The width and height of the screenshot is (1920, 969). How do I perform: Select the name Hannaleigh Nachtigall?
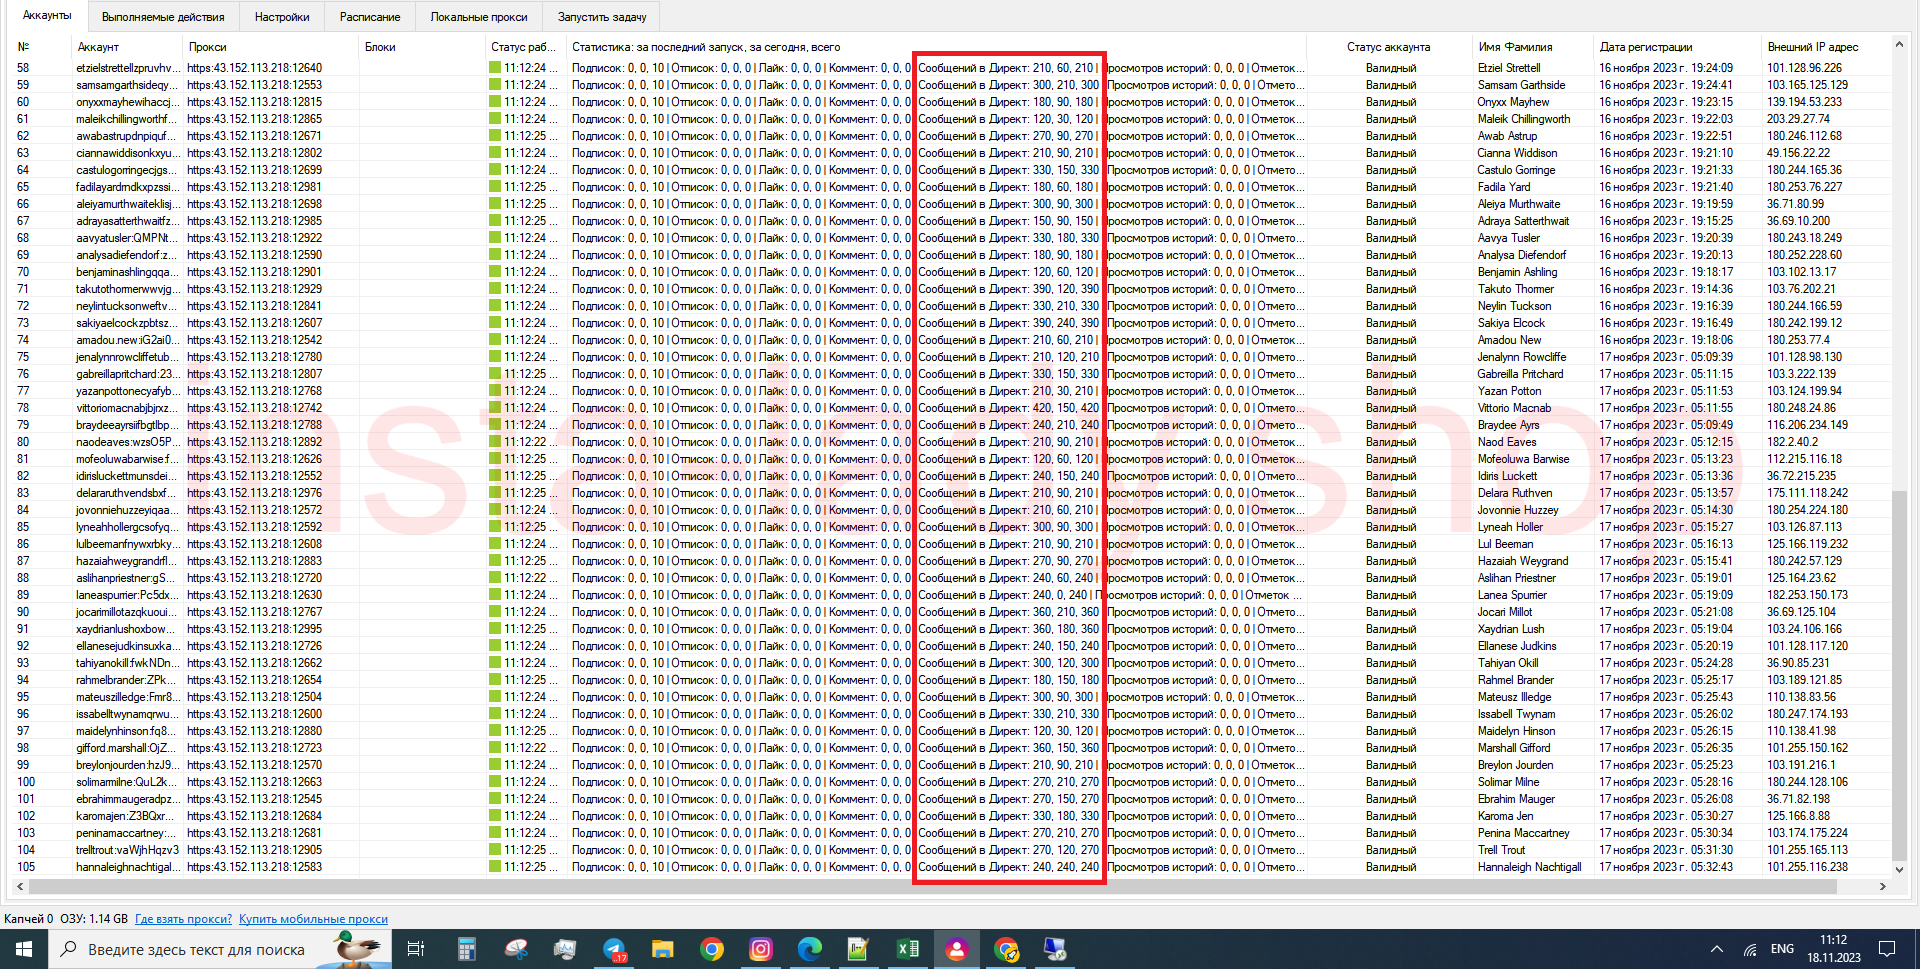coord(1529,867)
